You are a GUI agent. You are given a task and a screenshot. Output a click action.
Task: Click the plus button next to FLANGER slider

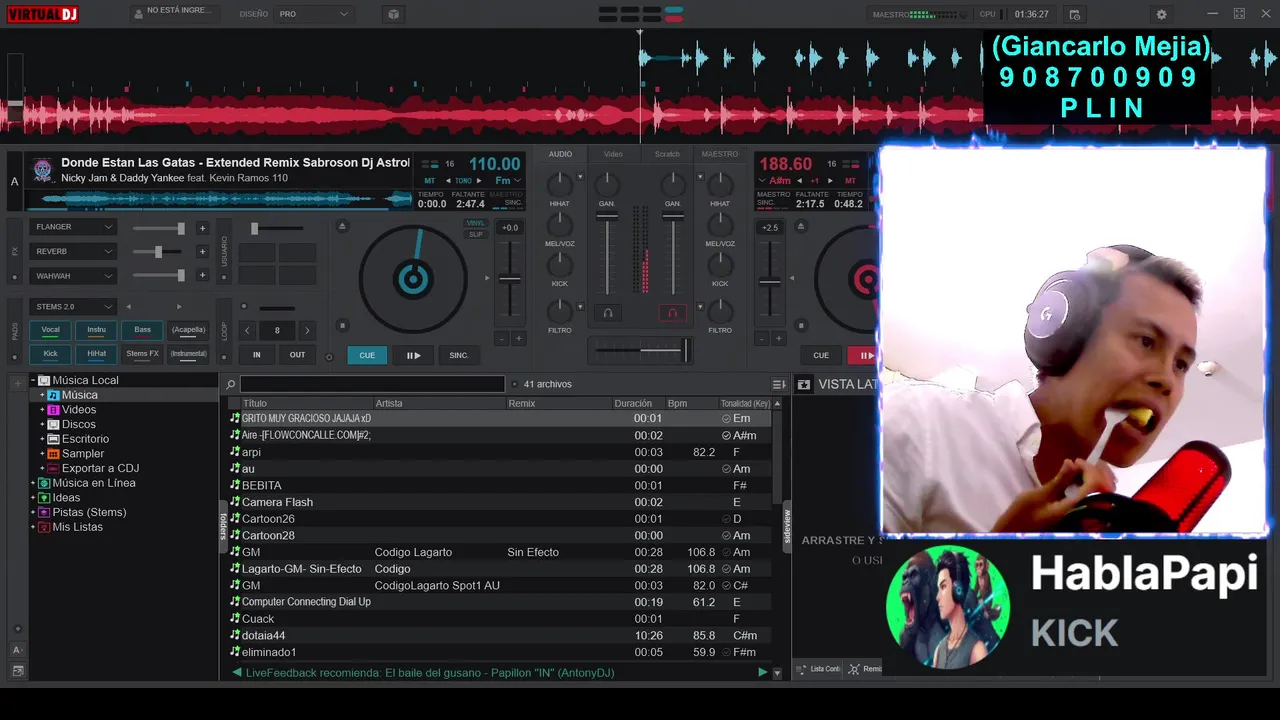coord(202,228)
